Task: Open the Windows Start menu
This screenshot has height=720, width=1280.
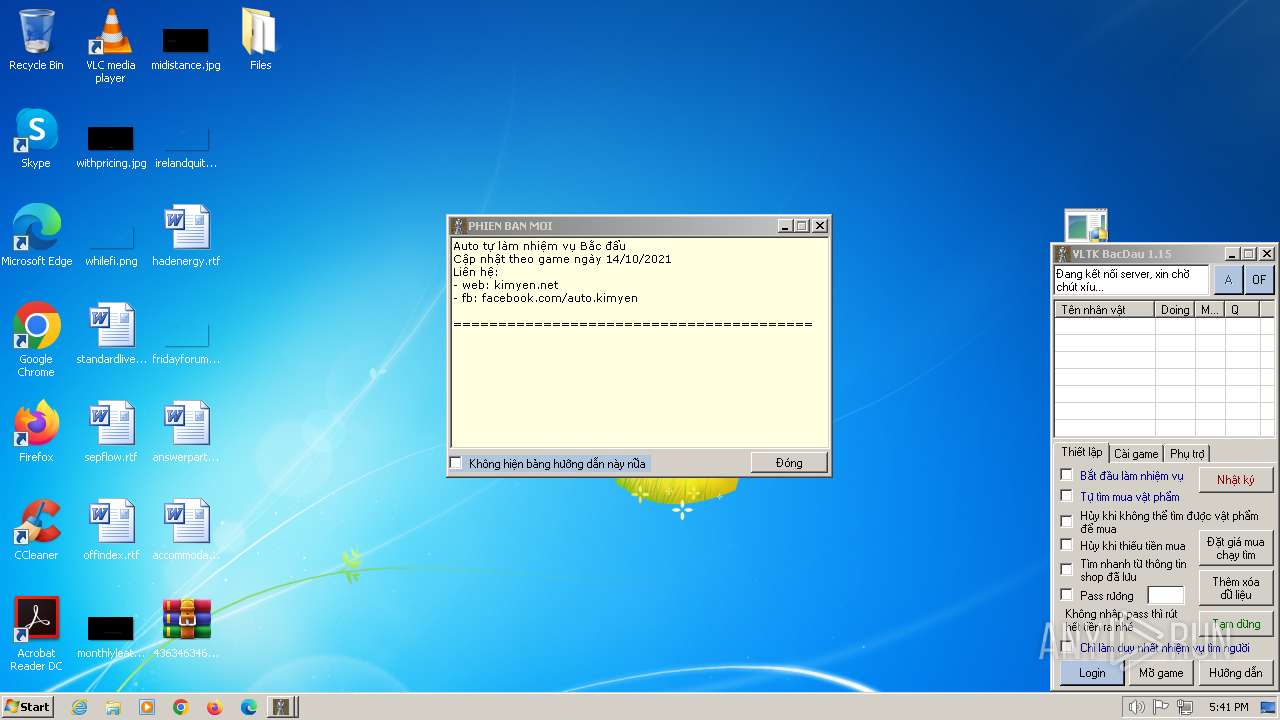Action: click(27, 707)
